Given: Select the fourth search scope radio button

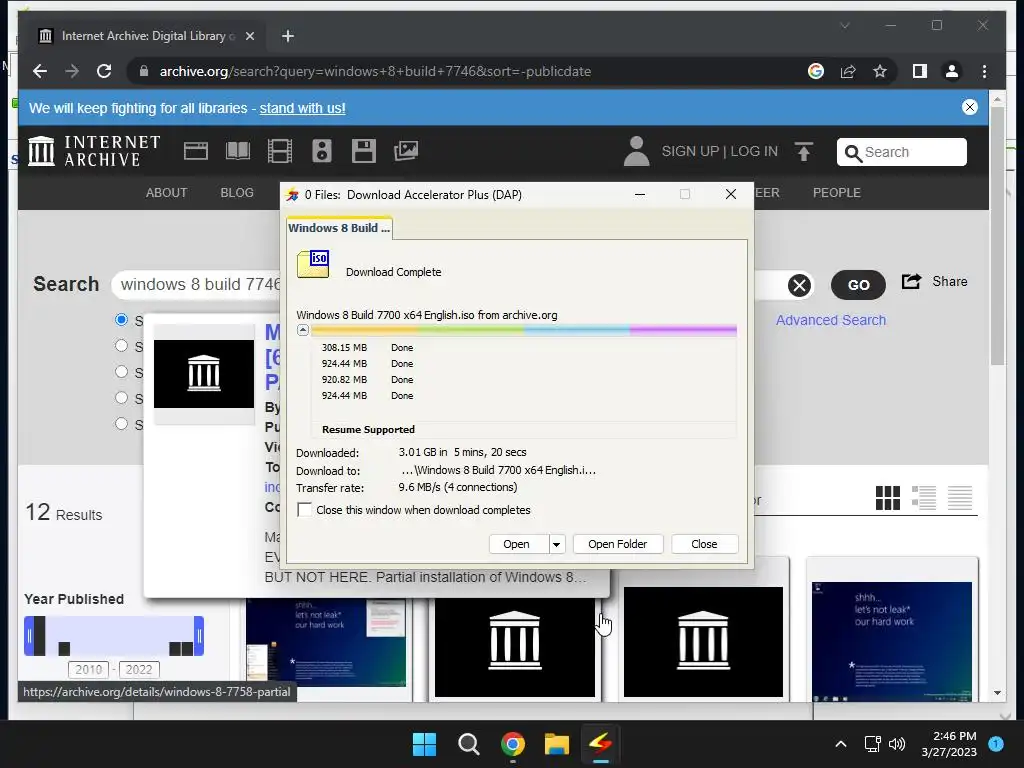Looking at the screenshot, I should pos(121,398).
